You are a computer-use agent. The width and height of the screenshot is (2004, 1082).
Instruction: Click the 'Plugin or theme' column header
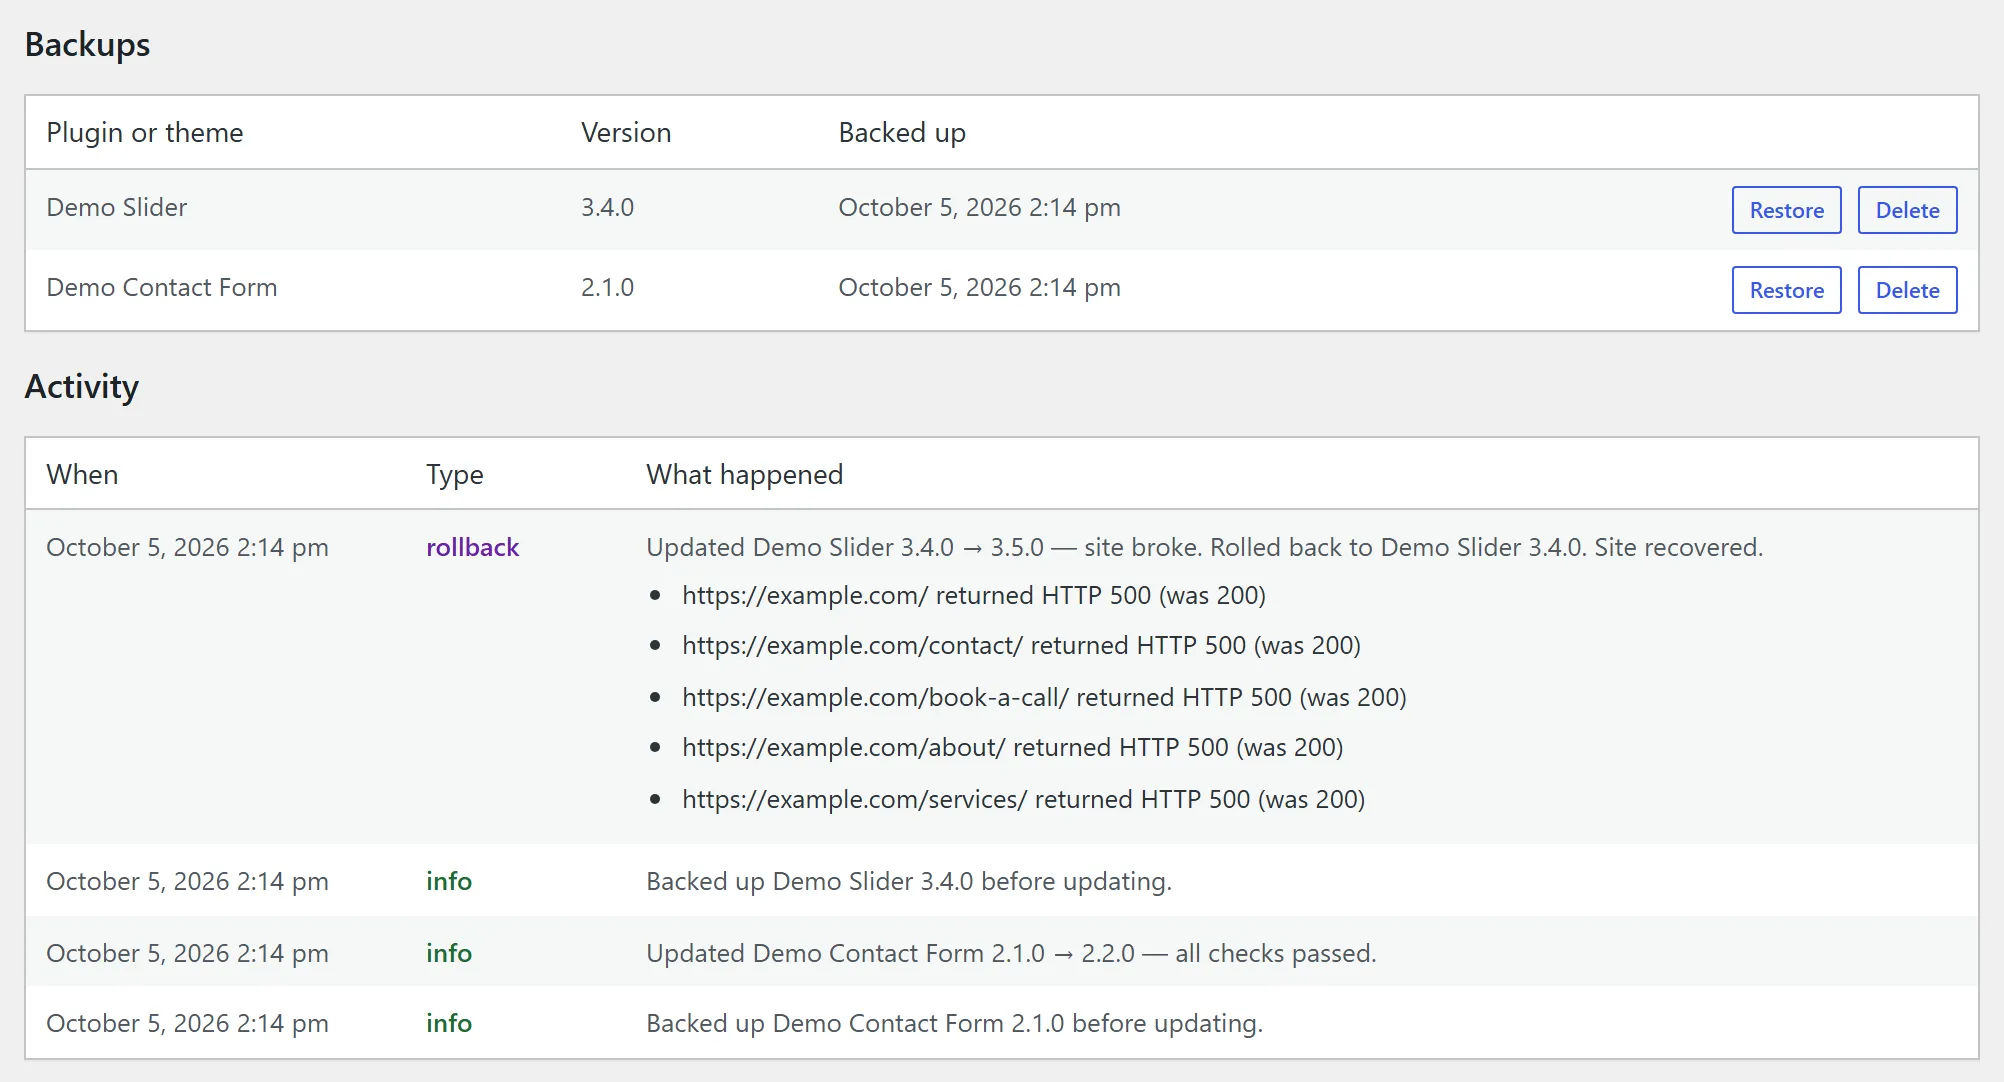[x=145, y=133]
